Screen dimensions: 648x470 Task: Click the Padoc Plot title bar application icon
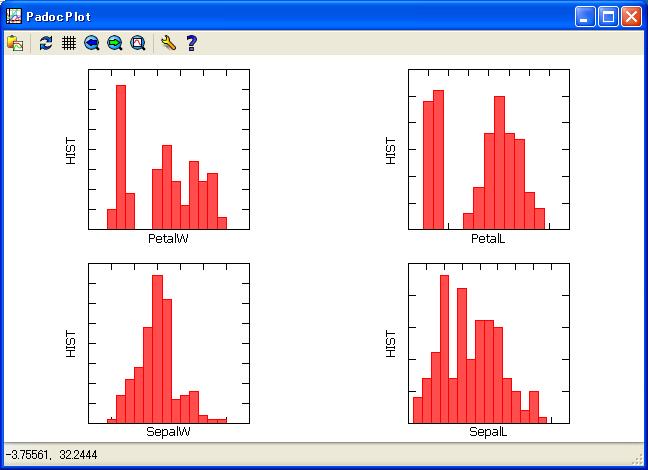coord(14,16)
